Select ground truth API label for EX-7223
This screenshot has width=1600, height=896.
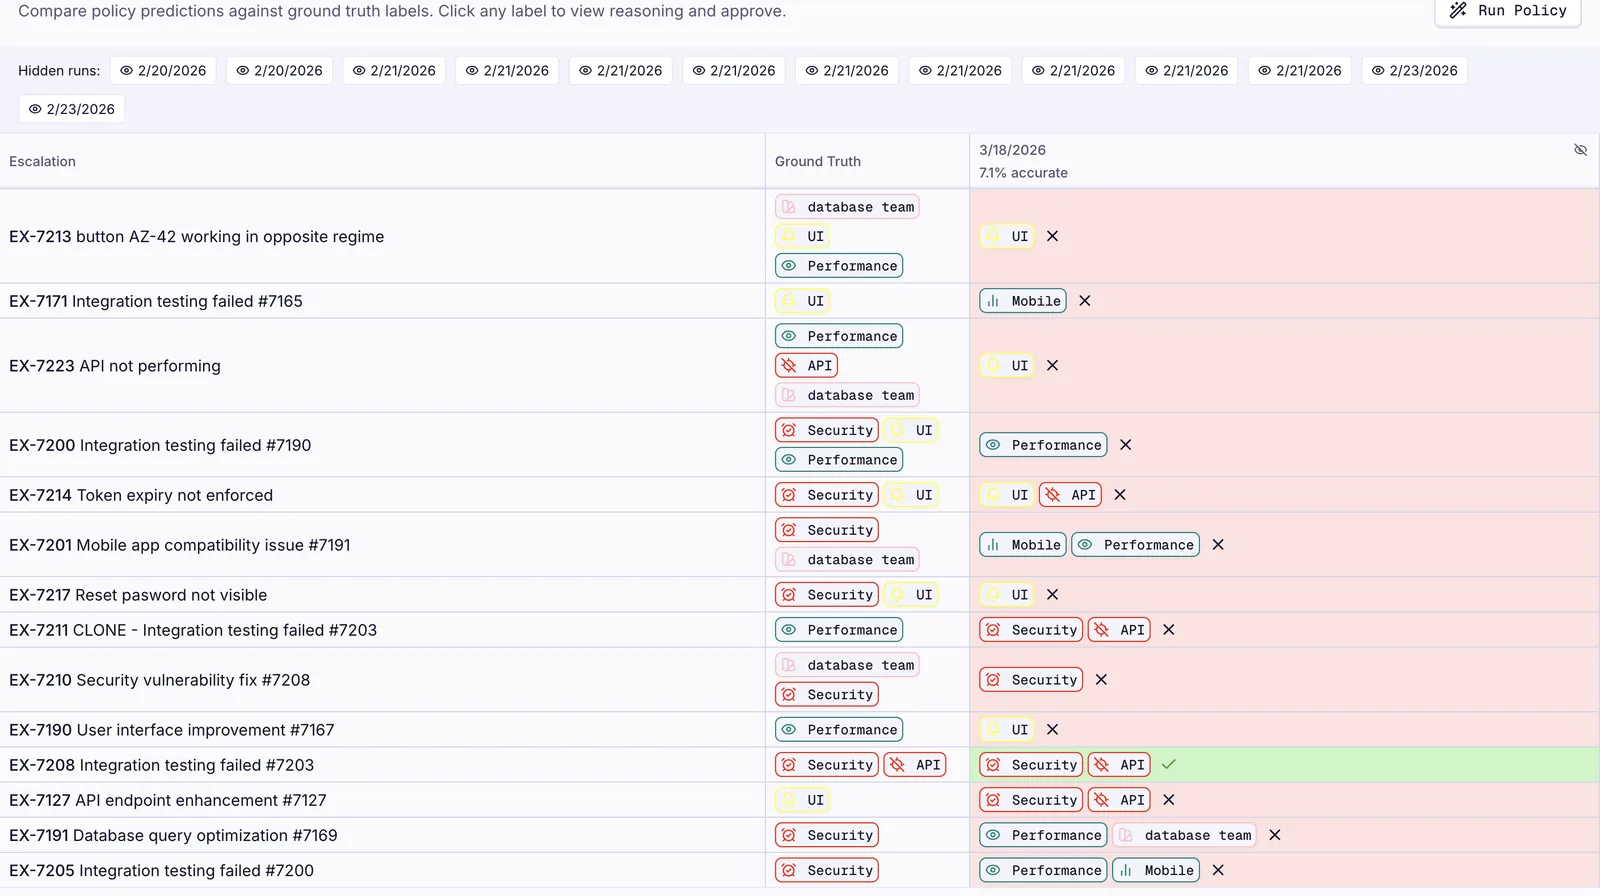pos(806,366)
